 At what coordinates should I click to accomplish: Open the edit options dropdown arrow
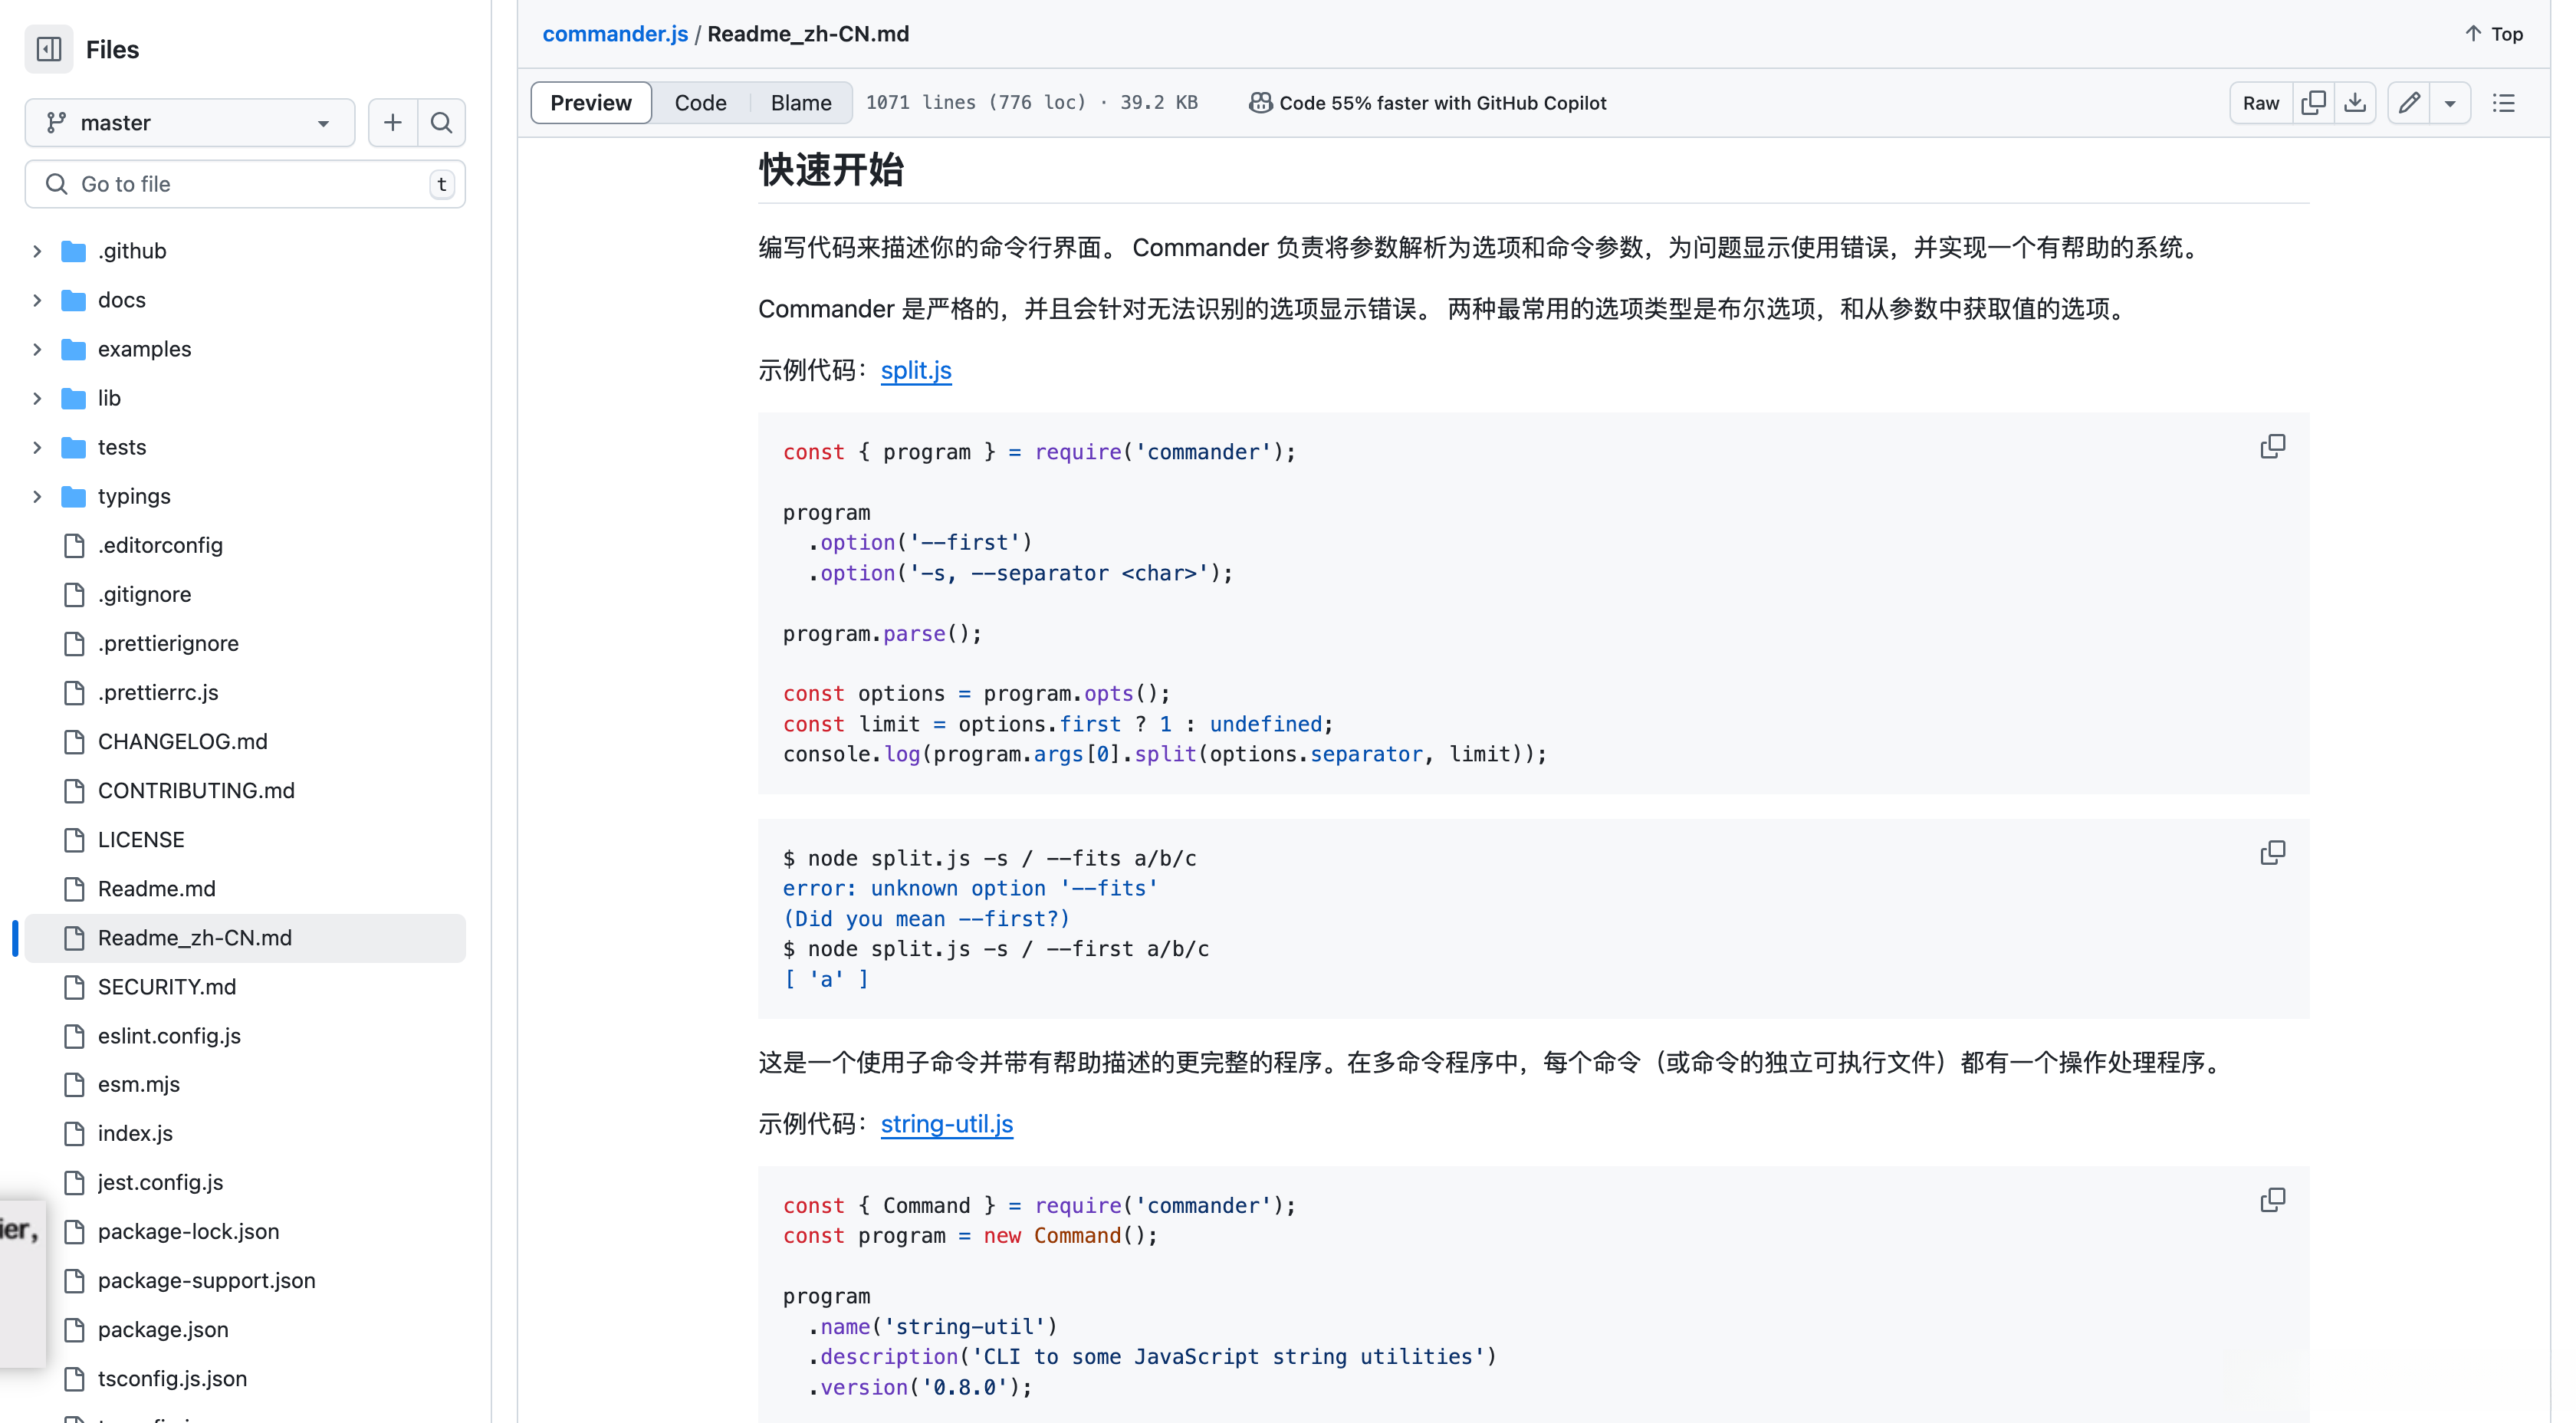pos(2450,102)
